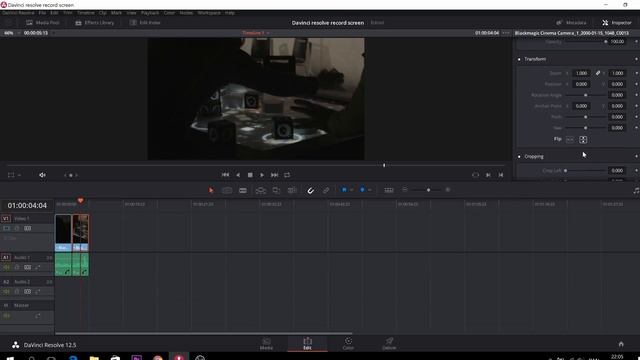Switch to the Deliver page

389,344
